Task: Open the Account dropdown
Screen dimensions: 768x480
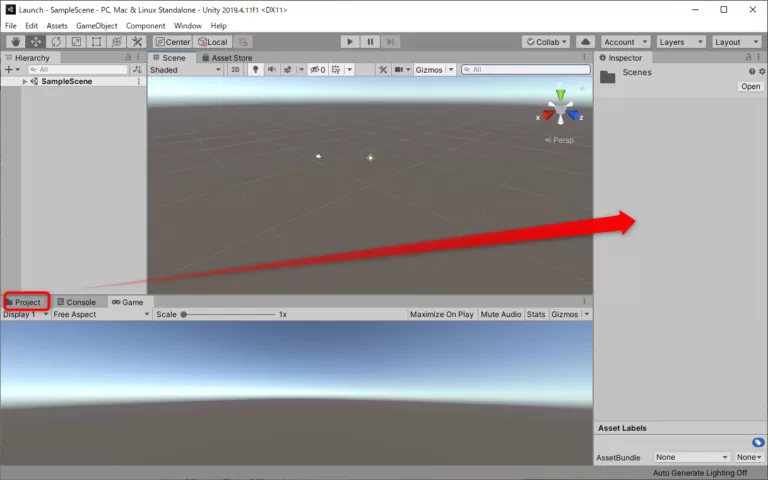Action: click(625, 42)
